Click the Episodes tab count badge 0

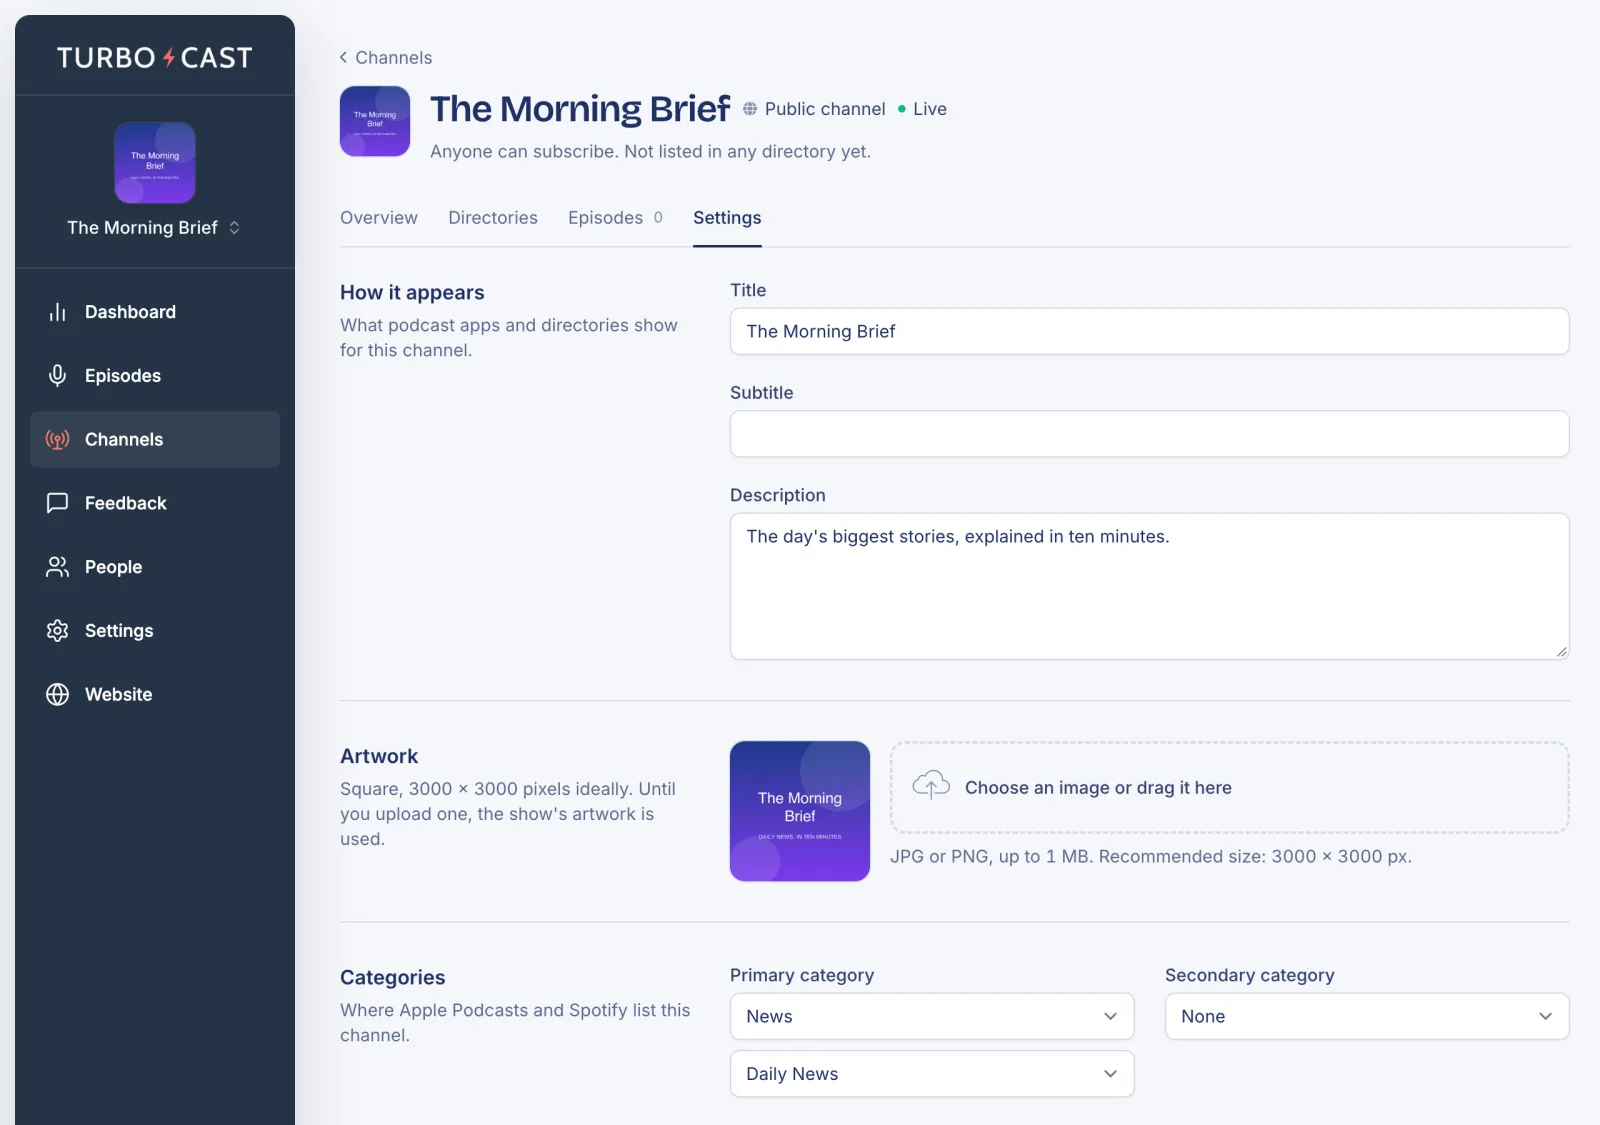[658, 218]
